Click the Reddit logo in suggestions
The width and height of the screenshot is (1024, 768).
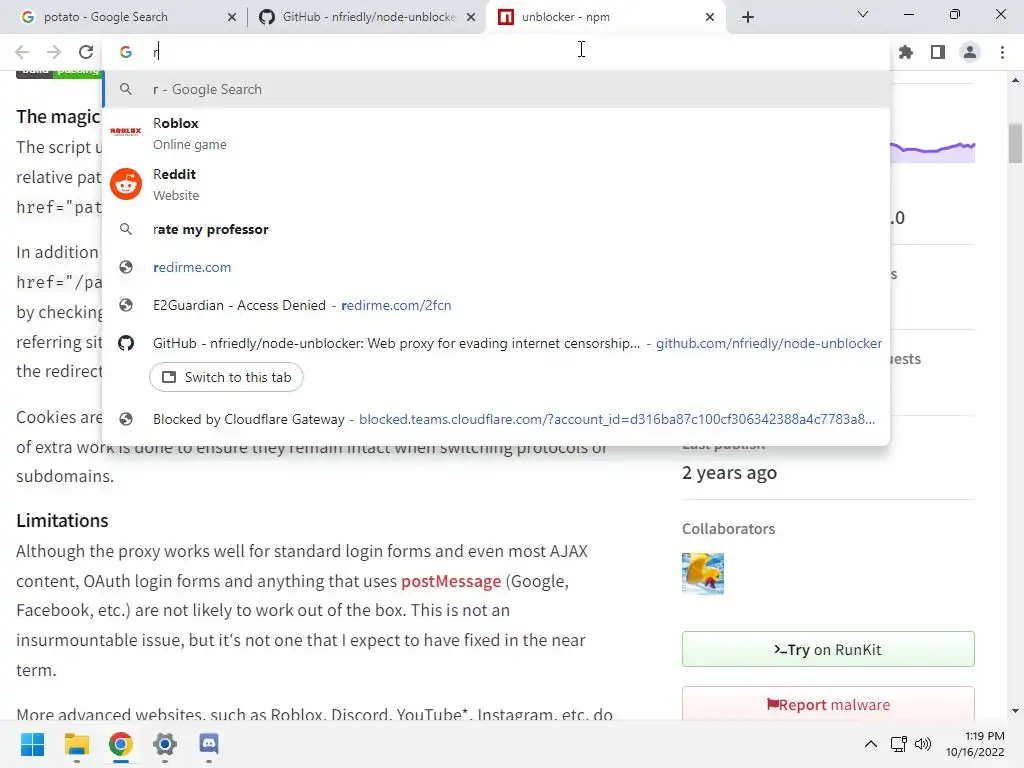[125, 184]
